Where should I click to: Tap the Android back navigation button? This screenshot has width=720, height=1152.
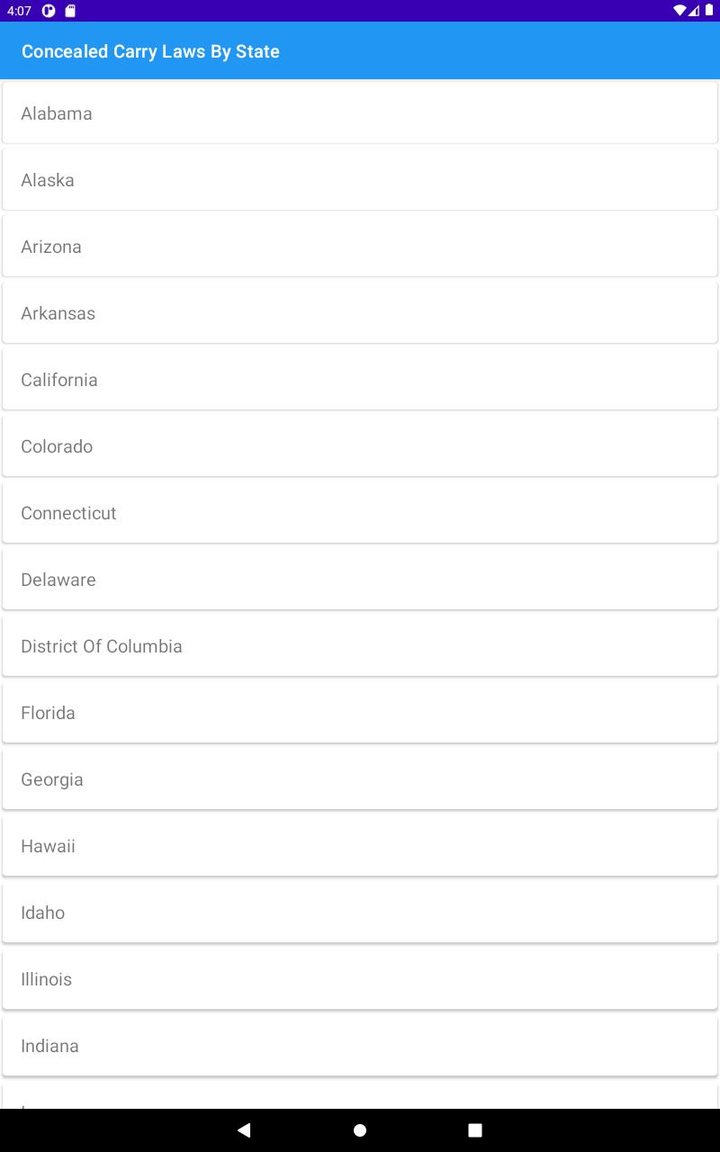244,1130
